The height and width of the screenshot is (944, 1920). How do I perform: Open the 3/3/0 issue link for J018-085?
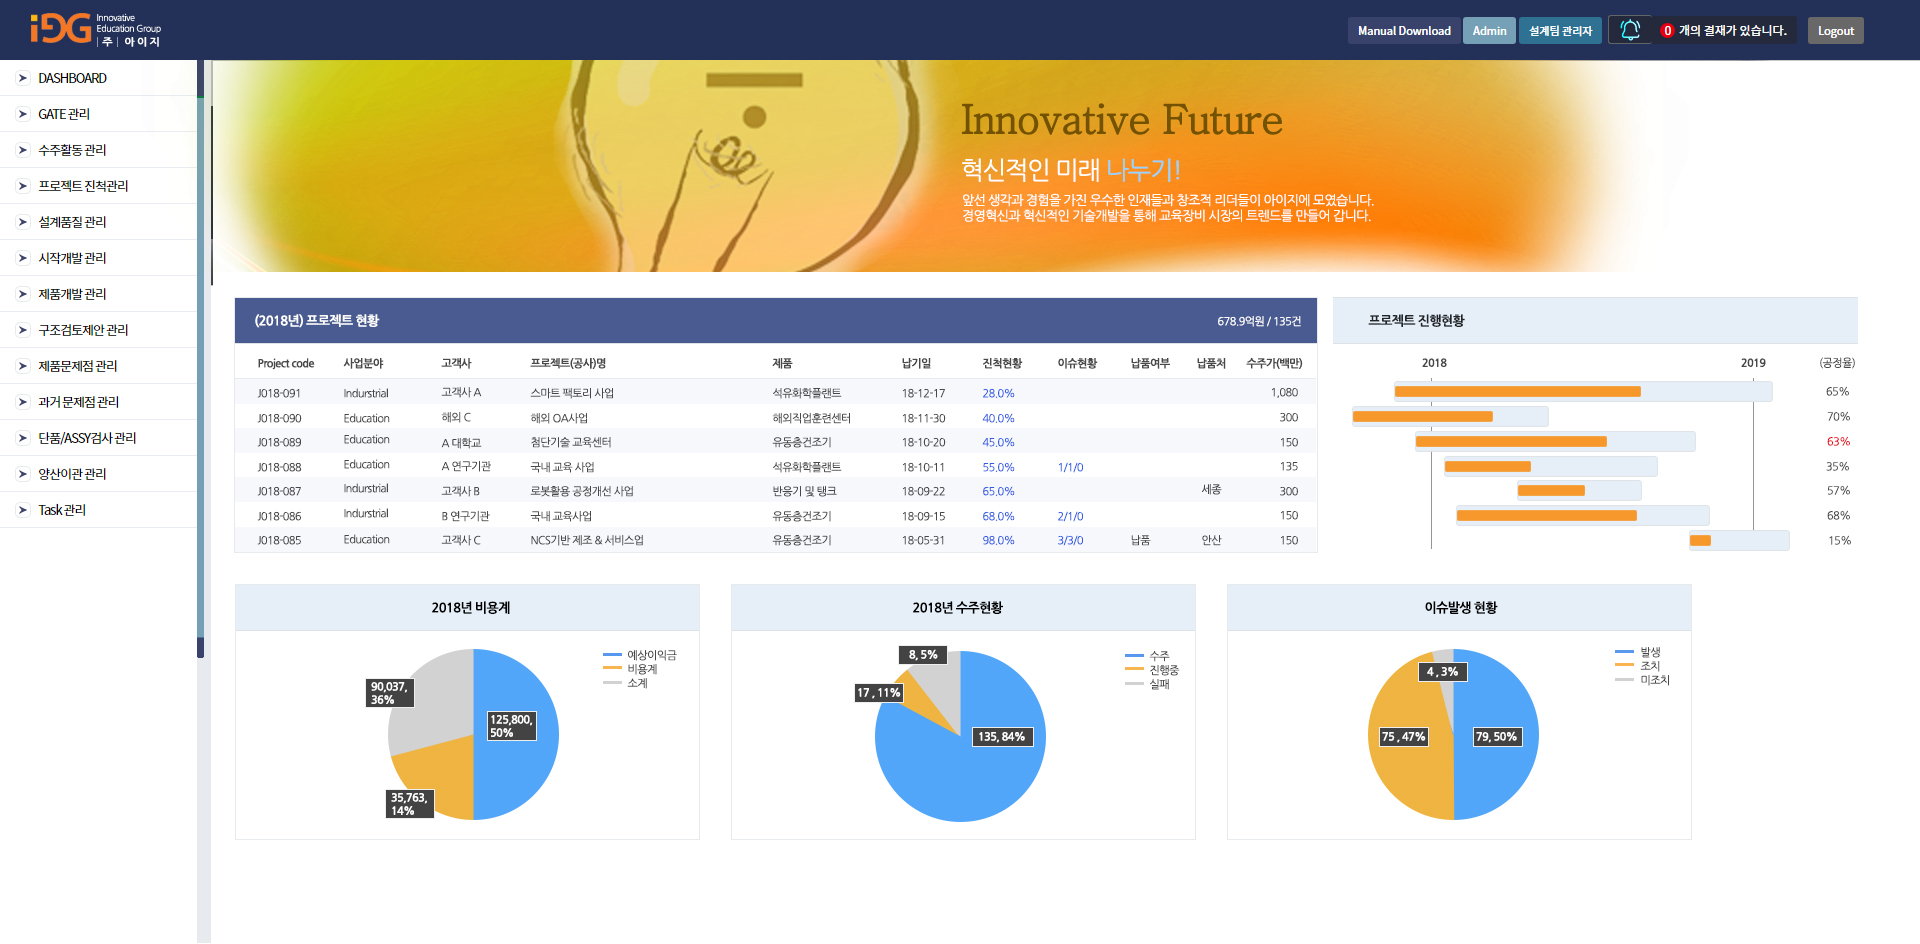coord(1070,540)
